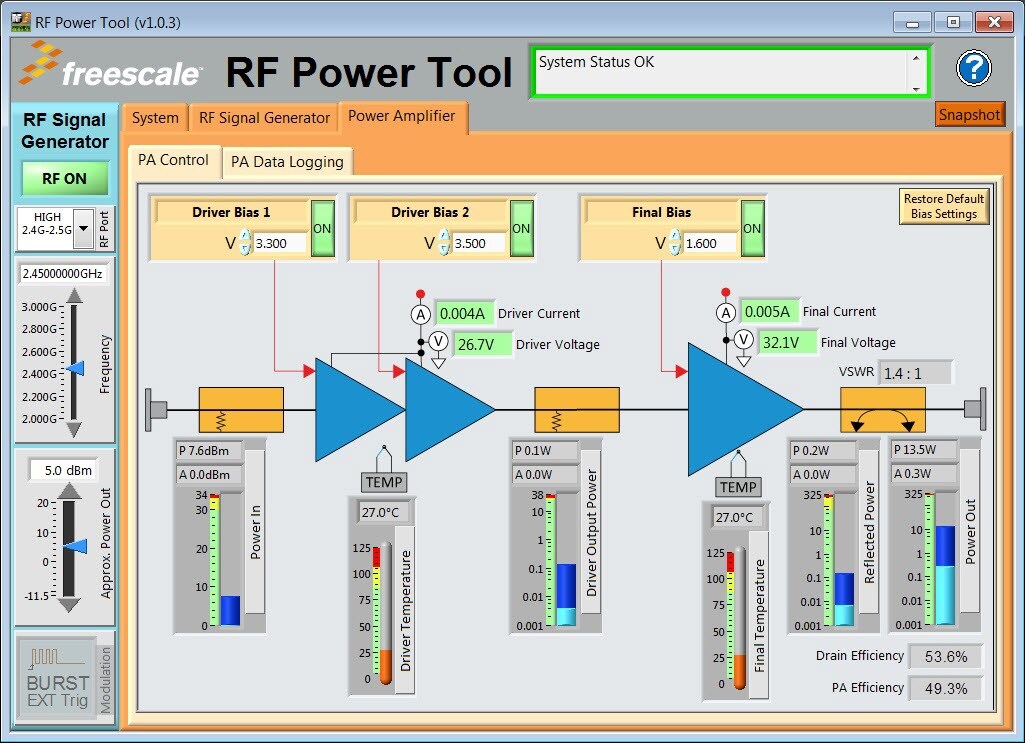The width and height of the screenshot is (1025, 743).
Task: Click Restore Default Bias Settings button
Action: 943,206
